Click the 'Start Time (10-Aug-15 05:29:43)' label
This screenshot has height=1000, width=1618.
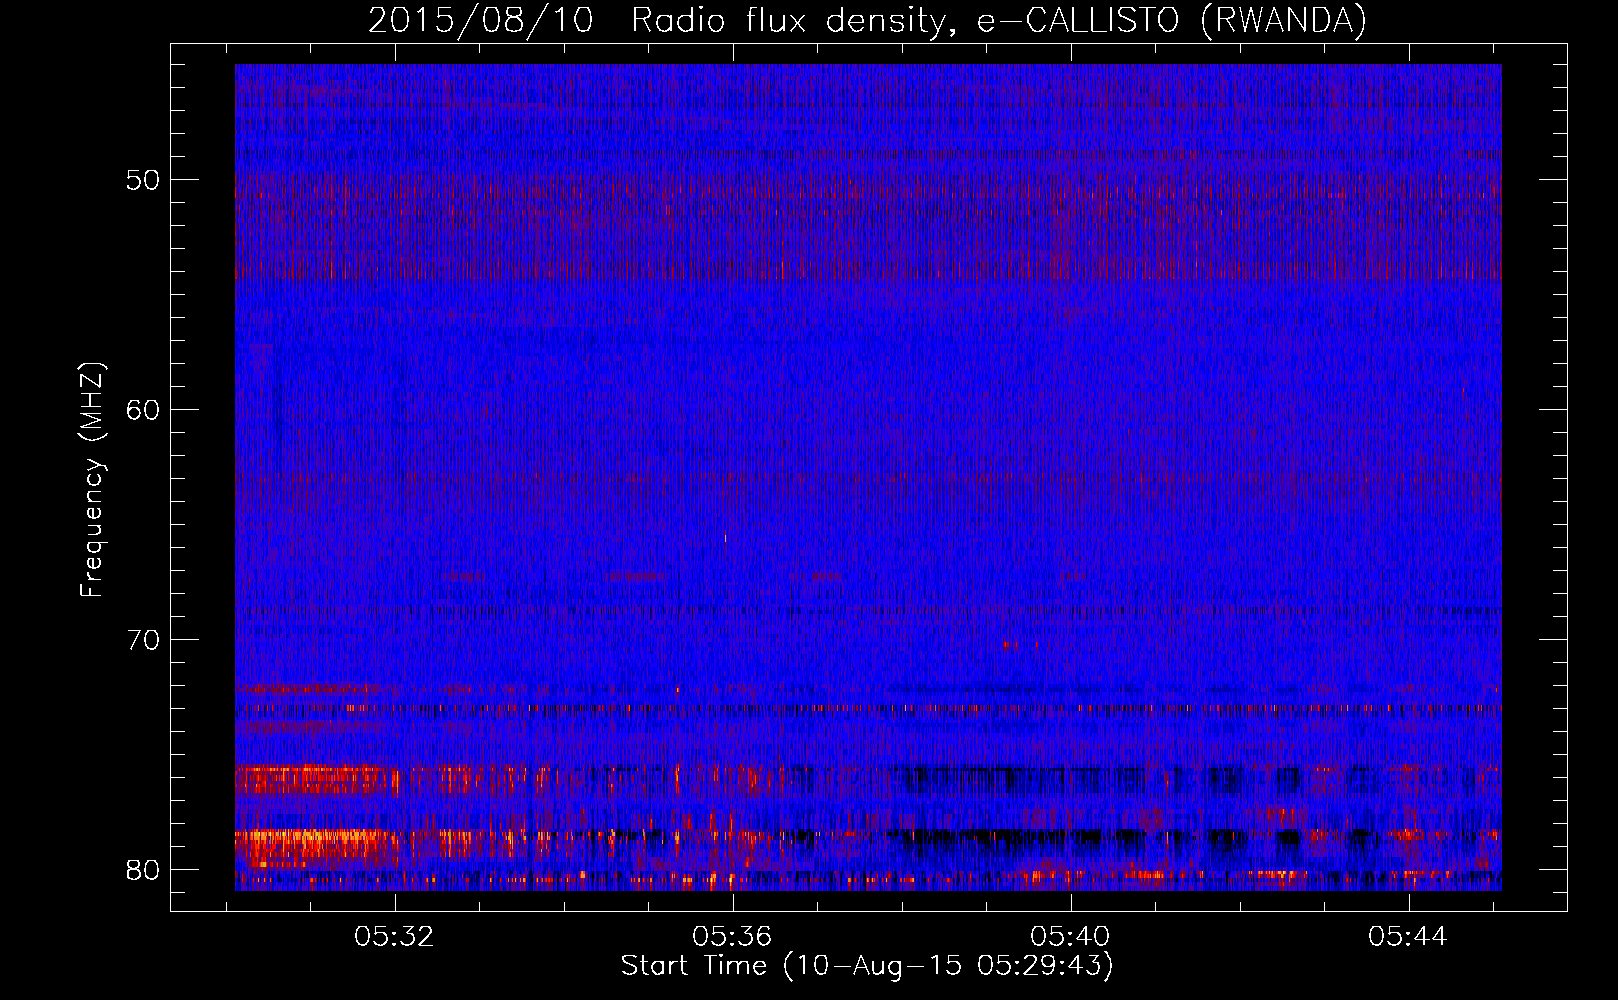coord(867,966)
